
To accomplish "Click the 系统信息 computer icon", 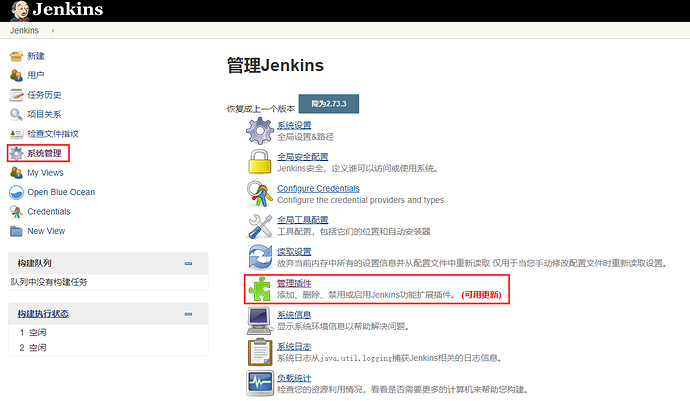I will coord(260,321).
